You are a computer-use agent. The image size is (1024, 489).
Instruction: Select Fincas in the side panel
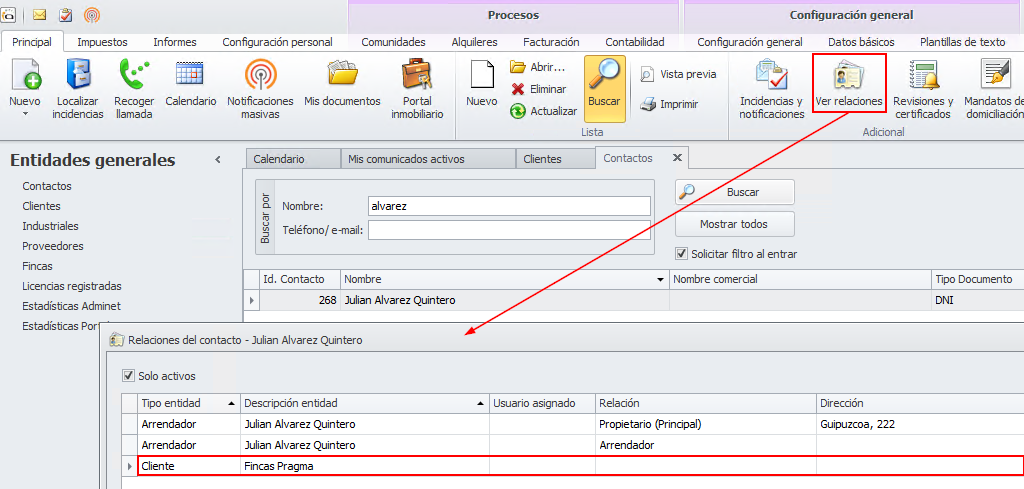click(x=37, y=266)
